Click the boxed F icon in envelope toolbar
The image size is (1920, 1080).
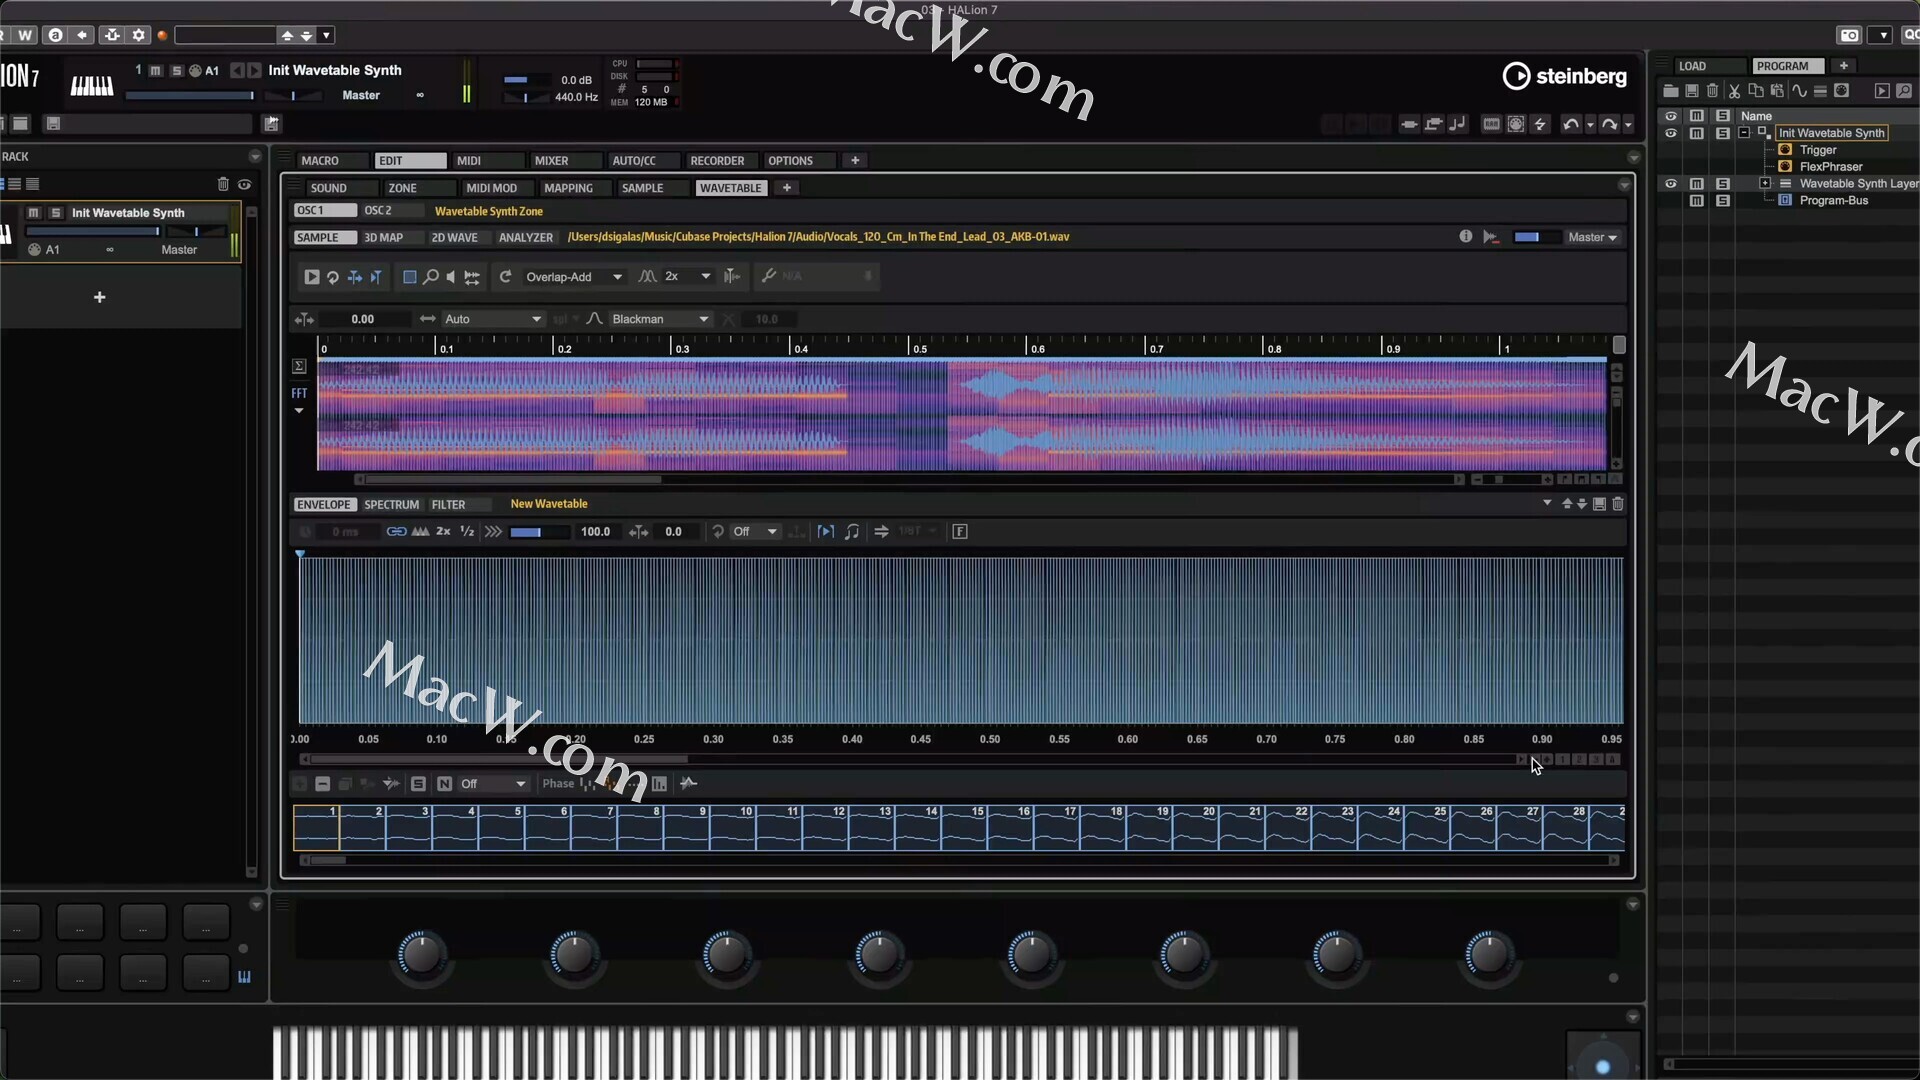point(960,532)
